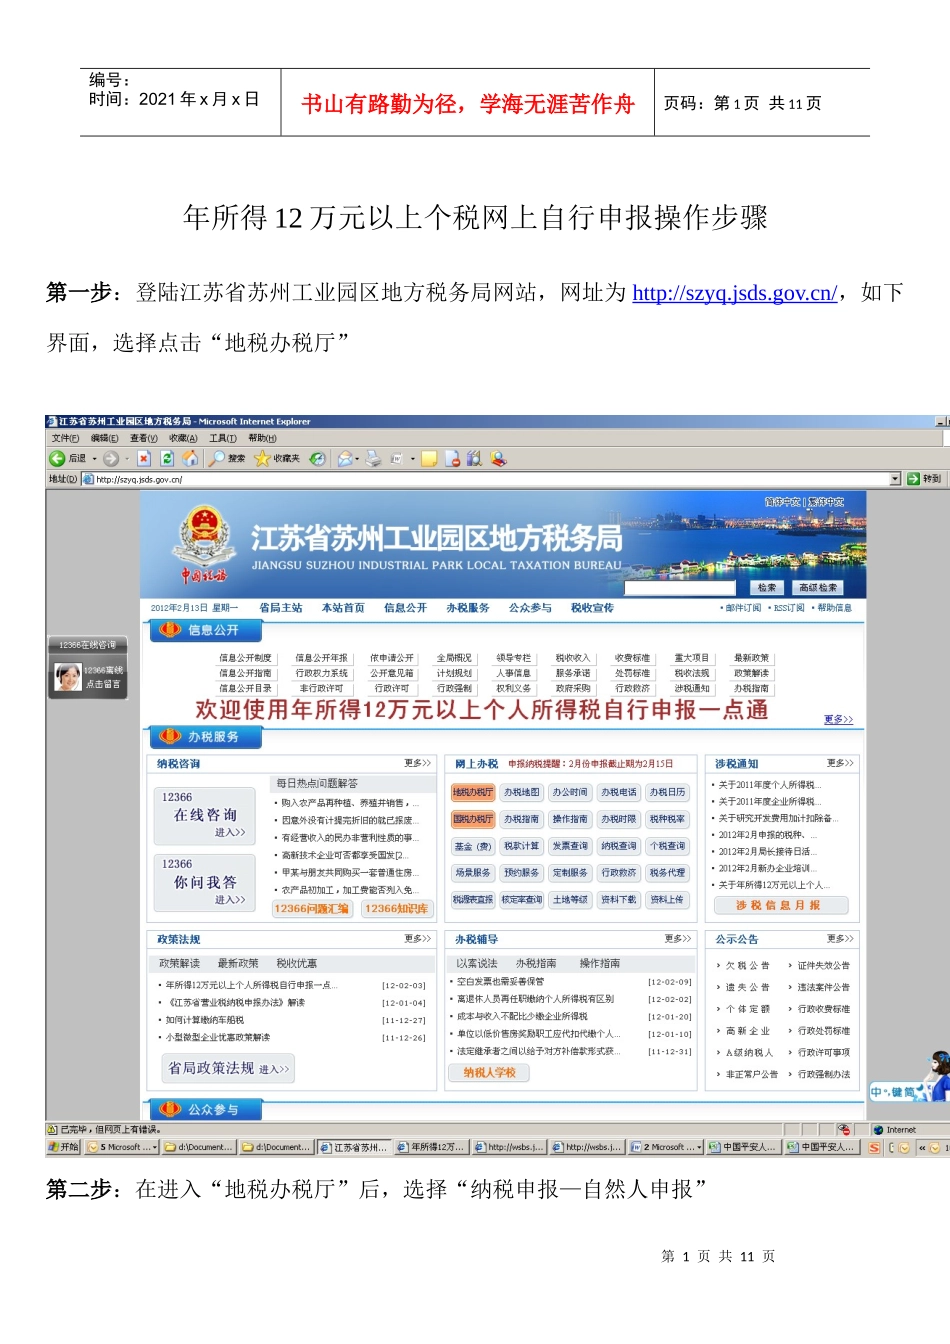The height and width of the screenshot is (1344, 950).
Task: Open the 收藏(A) menu
Action: pyautogui.click(x=183, y=438)
